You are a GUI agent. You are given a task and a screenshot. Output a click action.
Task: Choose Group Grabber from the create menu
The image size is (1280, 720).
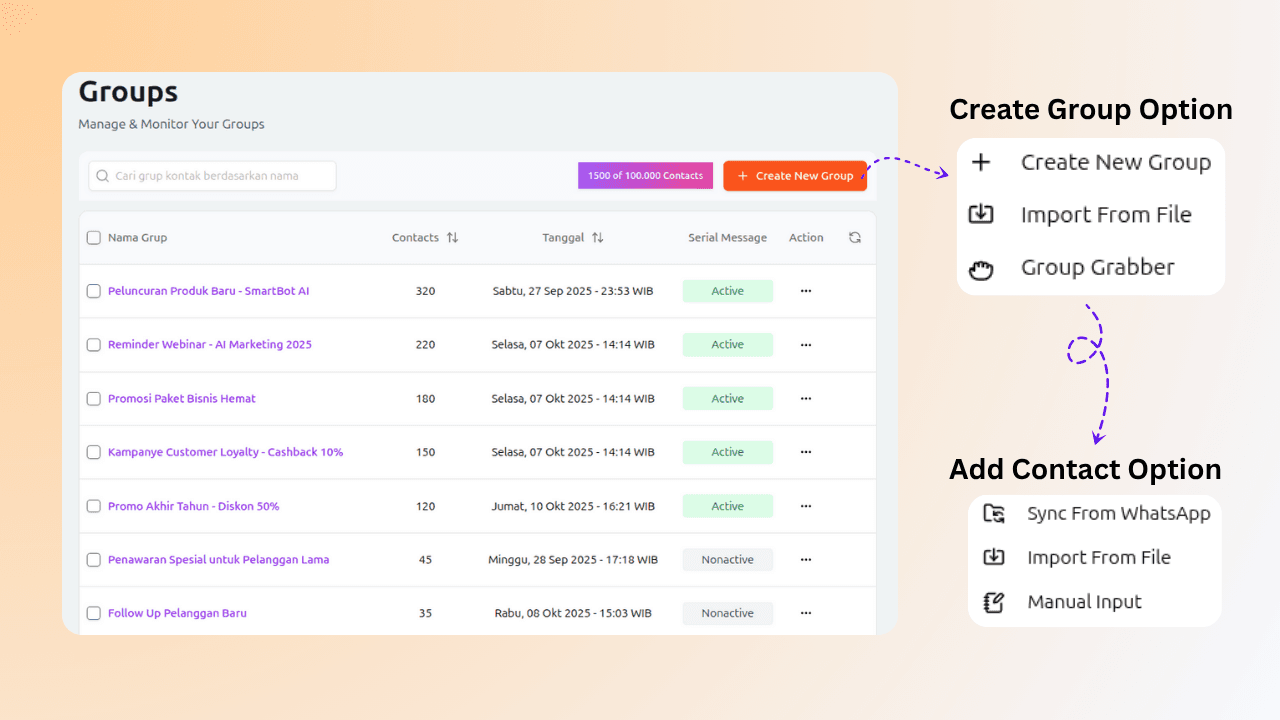1097,268
